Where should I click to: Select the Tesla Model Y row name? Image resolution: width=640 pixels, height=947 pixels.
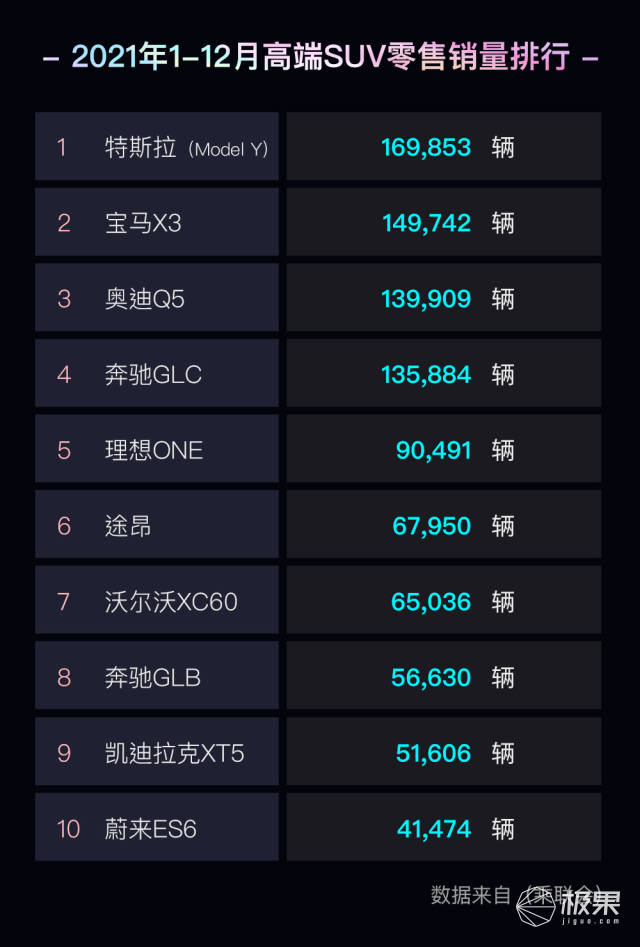187,147
